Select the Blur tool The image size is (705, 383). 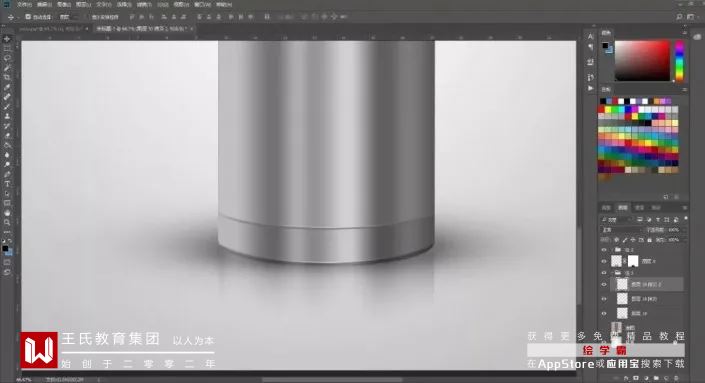coord(7,155)
